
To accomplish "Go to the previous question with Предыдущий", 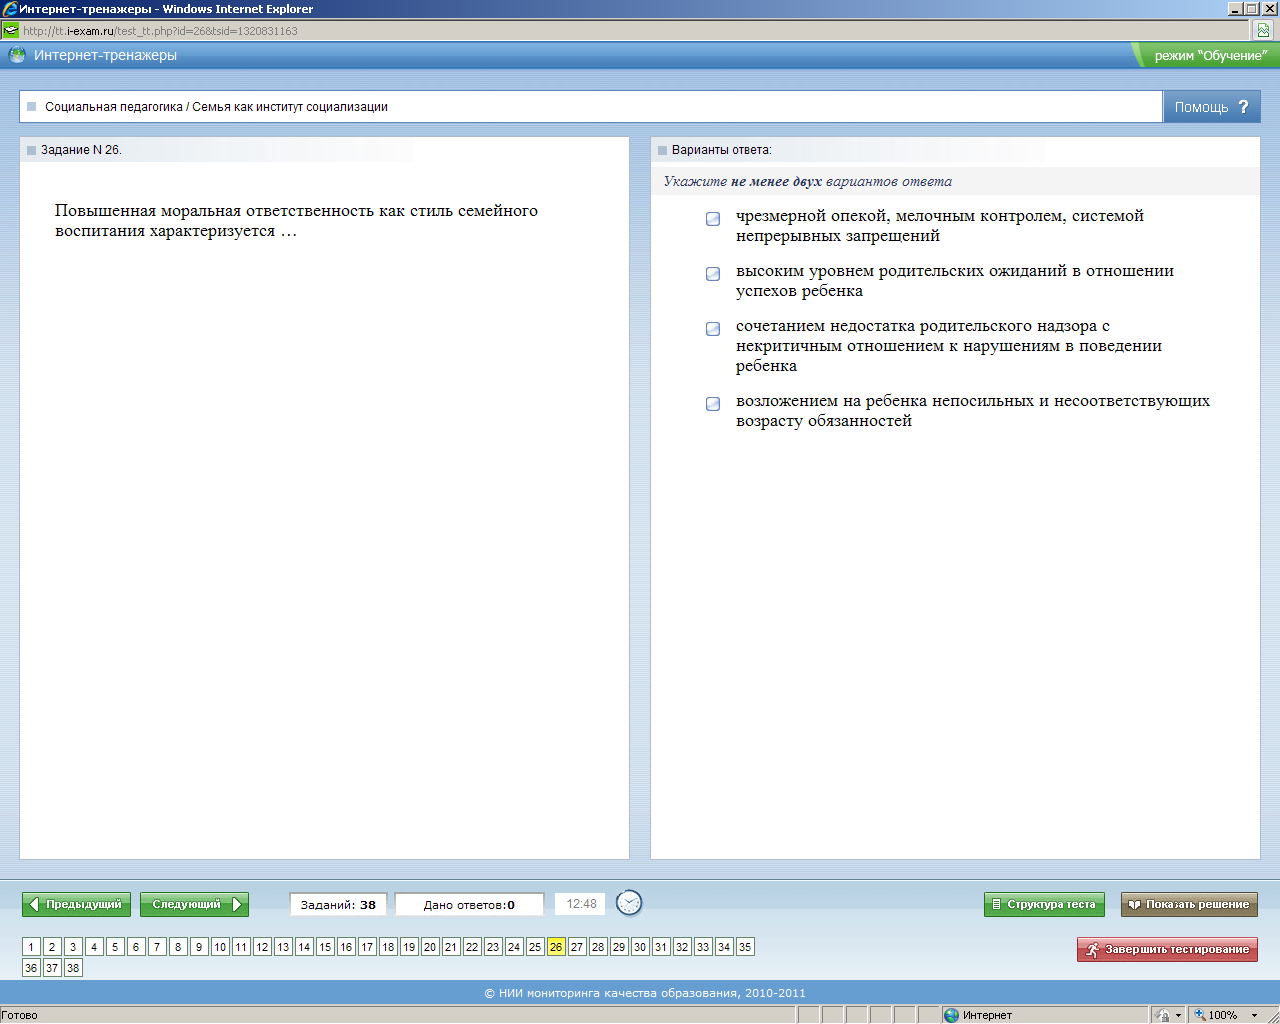I will tap(76, 904).
